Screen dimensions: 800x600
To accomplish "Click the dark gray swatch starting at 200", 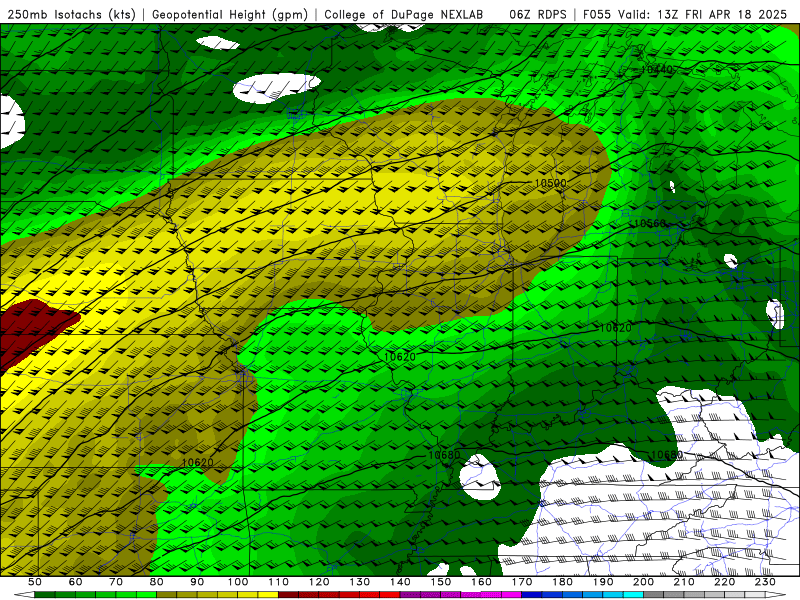I will 654,595.
